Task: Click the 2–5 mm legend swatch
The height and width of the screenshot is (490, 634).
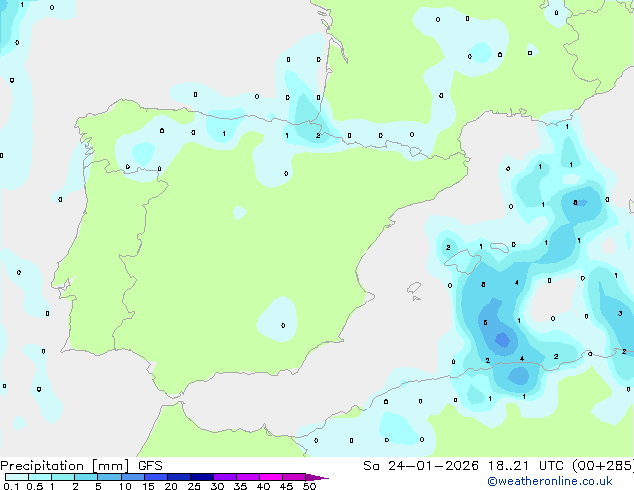Action: pyautogui.click(x=86, y=477)
